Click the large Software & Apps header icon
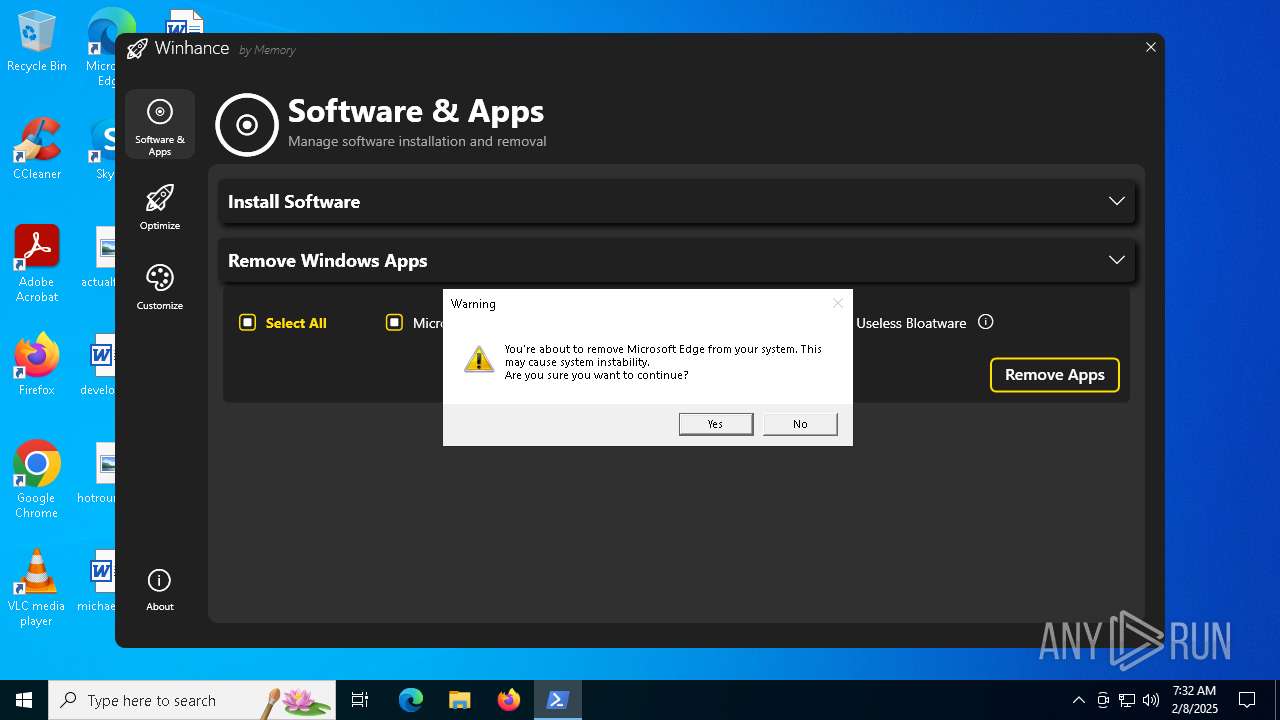This screenshot has width=1280, height=720. click(x=247, y=125)
